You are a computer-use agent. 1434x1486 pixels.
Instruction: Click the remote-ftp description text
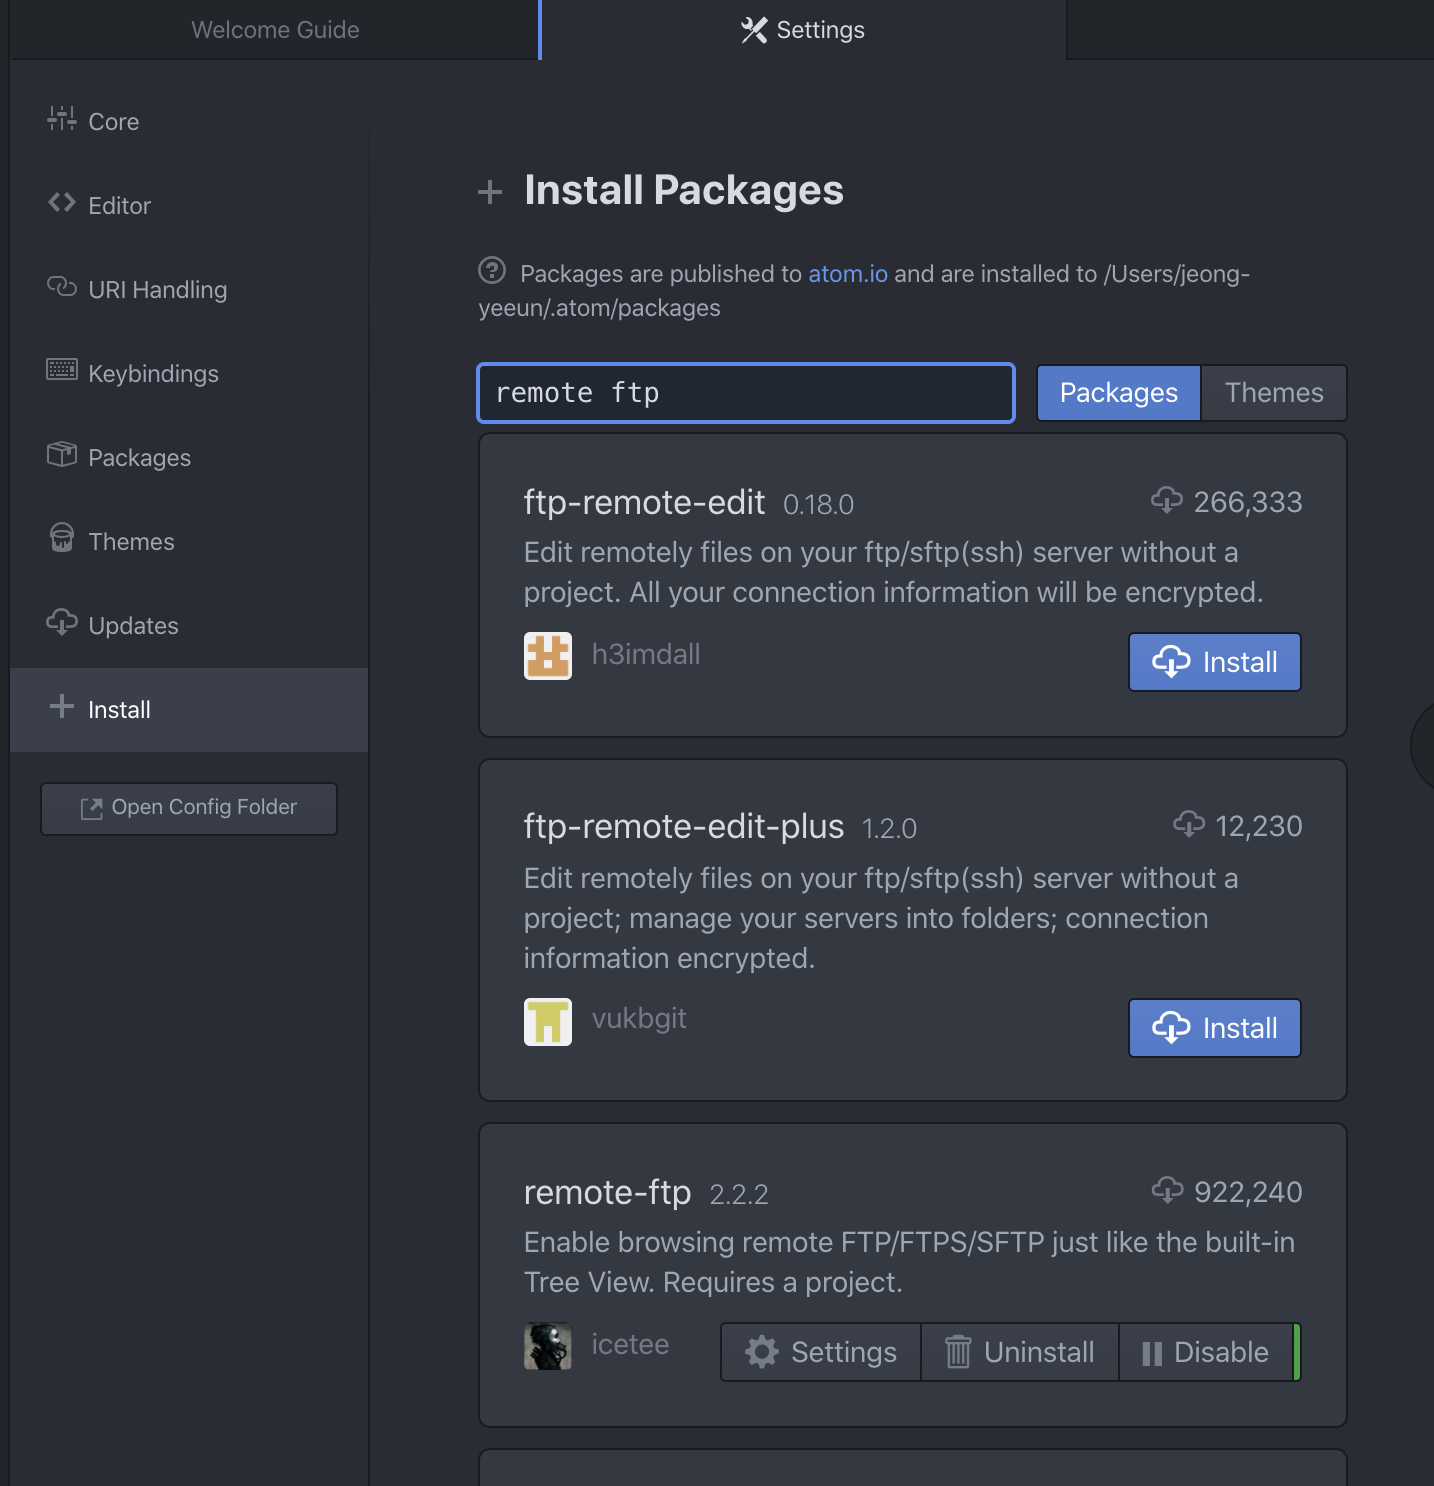(909, 1262)
